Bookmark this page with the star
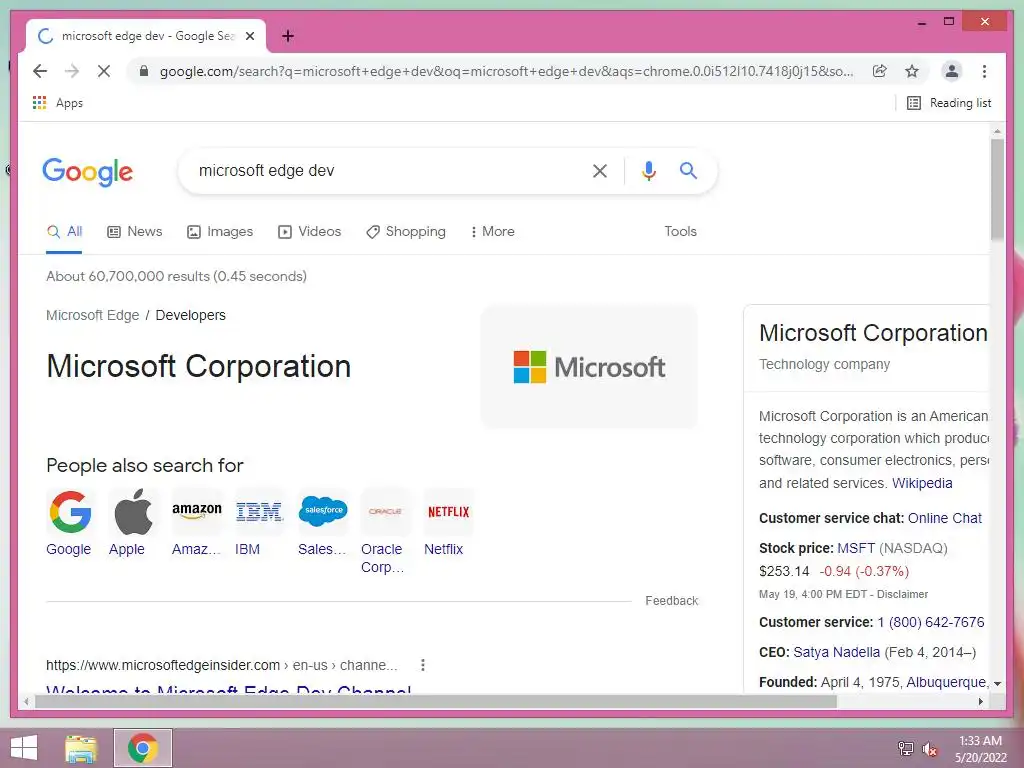1024x768 pixels. click(912, 71)
